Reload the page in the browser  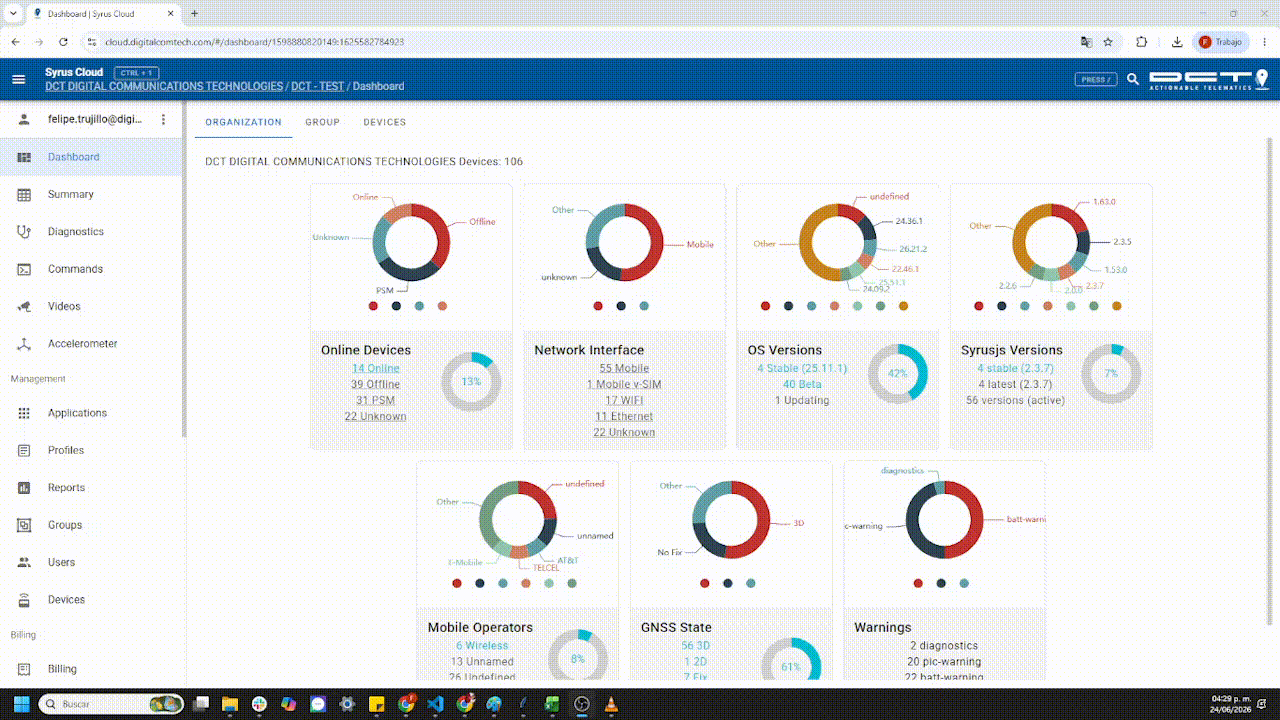63,42
